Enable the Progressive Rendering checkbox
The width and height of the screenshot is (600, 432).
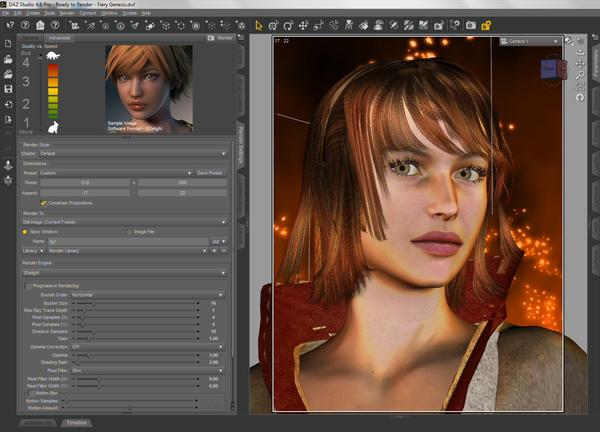click(27, 285)
